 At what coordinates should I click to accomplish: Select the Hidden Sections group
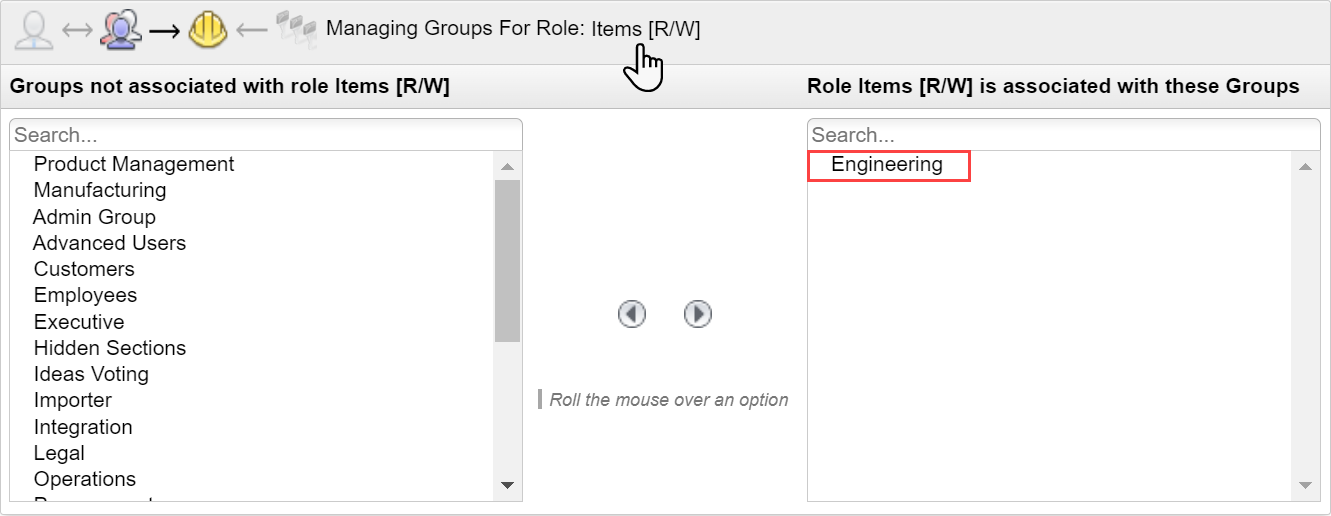[x=110, y=348]
